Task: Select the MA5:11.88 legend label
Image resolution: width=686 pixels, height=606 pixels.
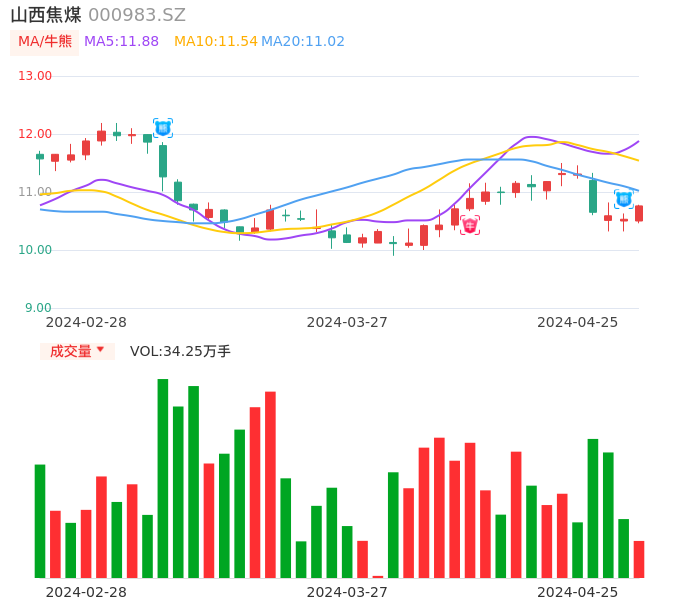Action: pos(121,42)
